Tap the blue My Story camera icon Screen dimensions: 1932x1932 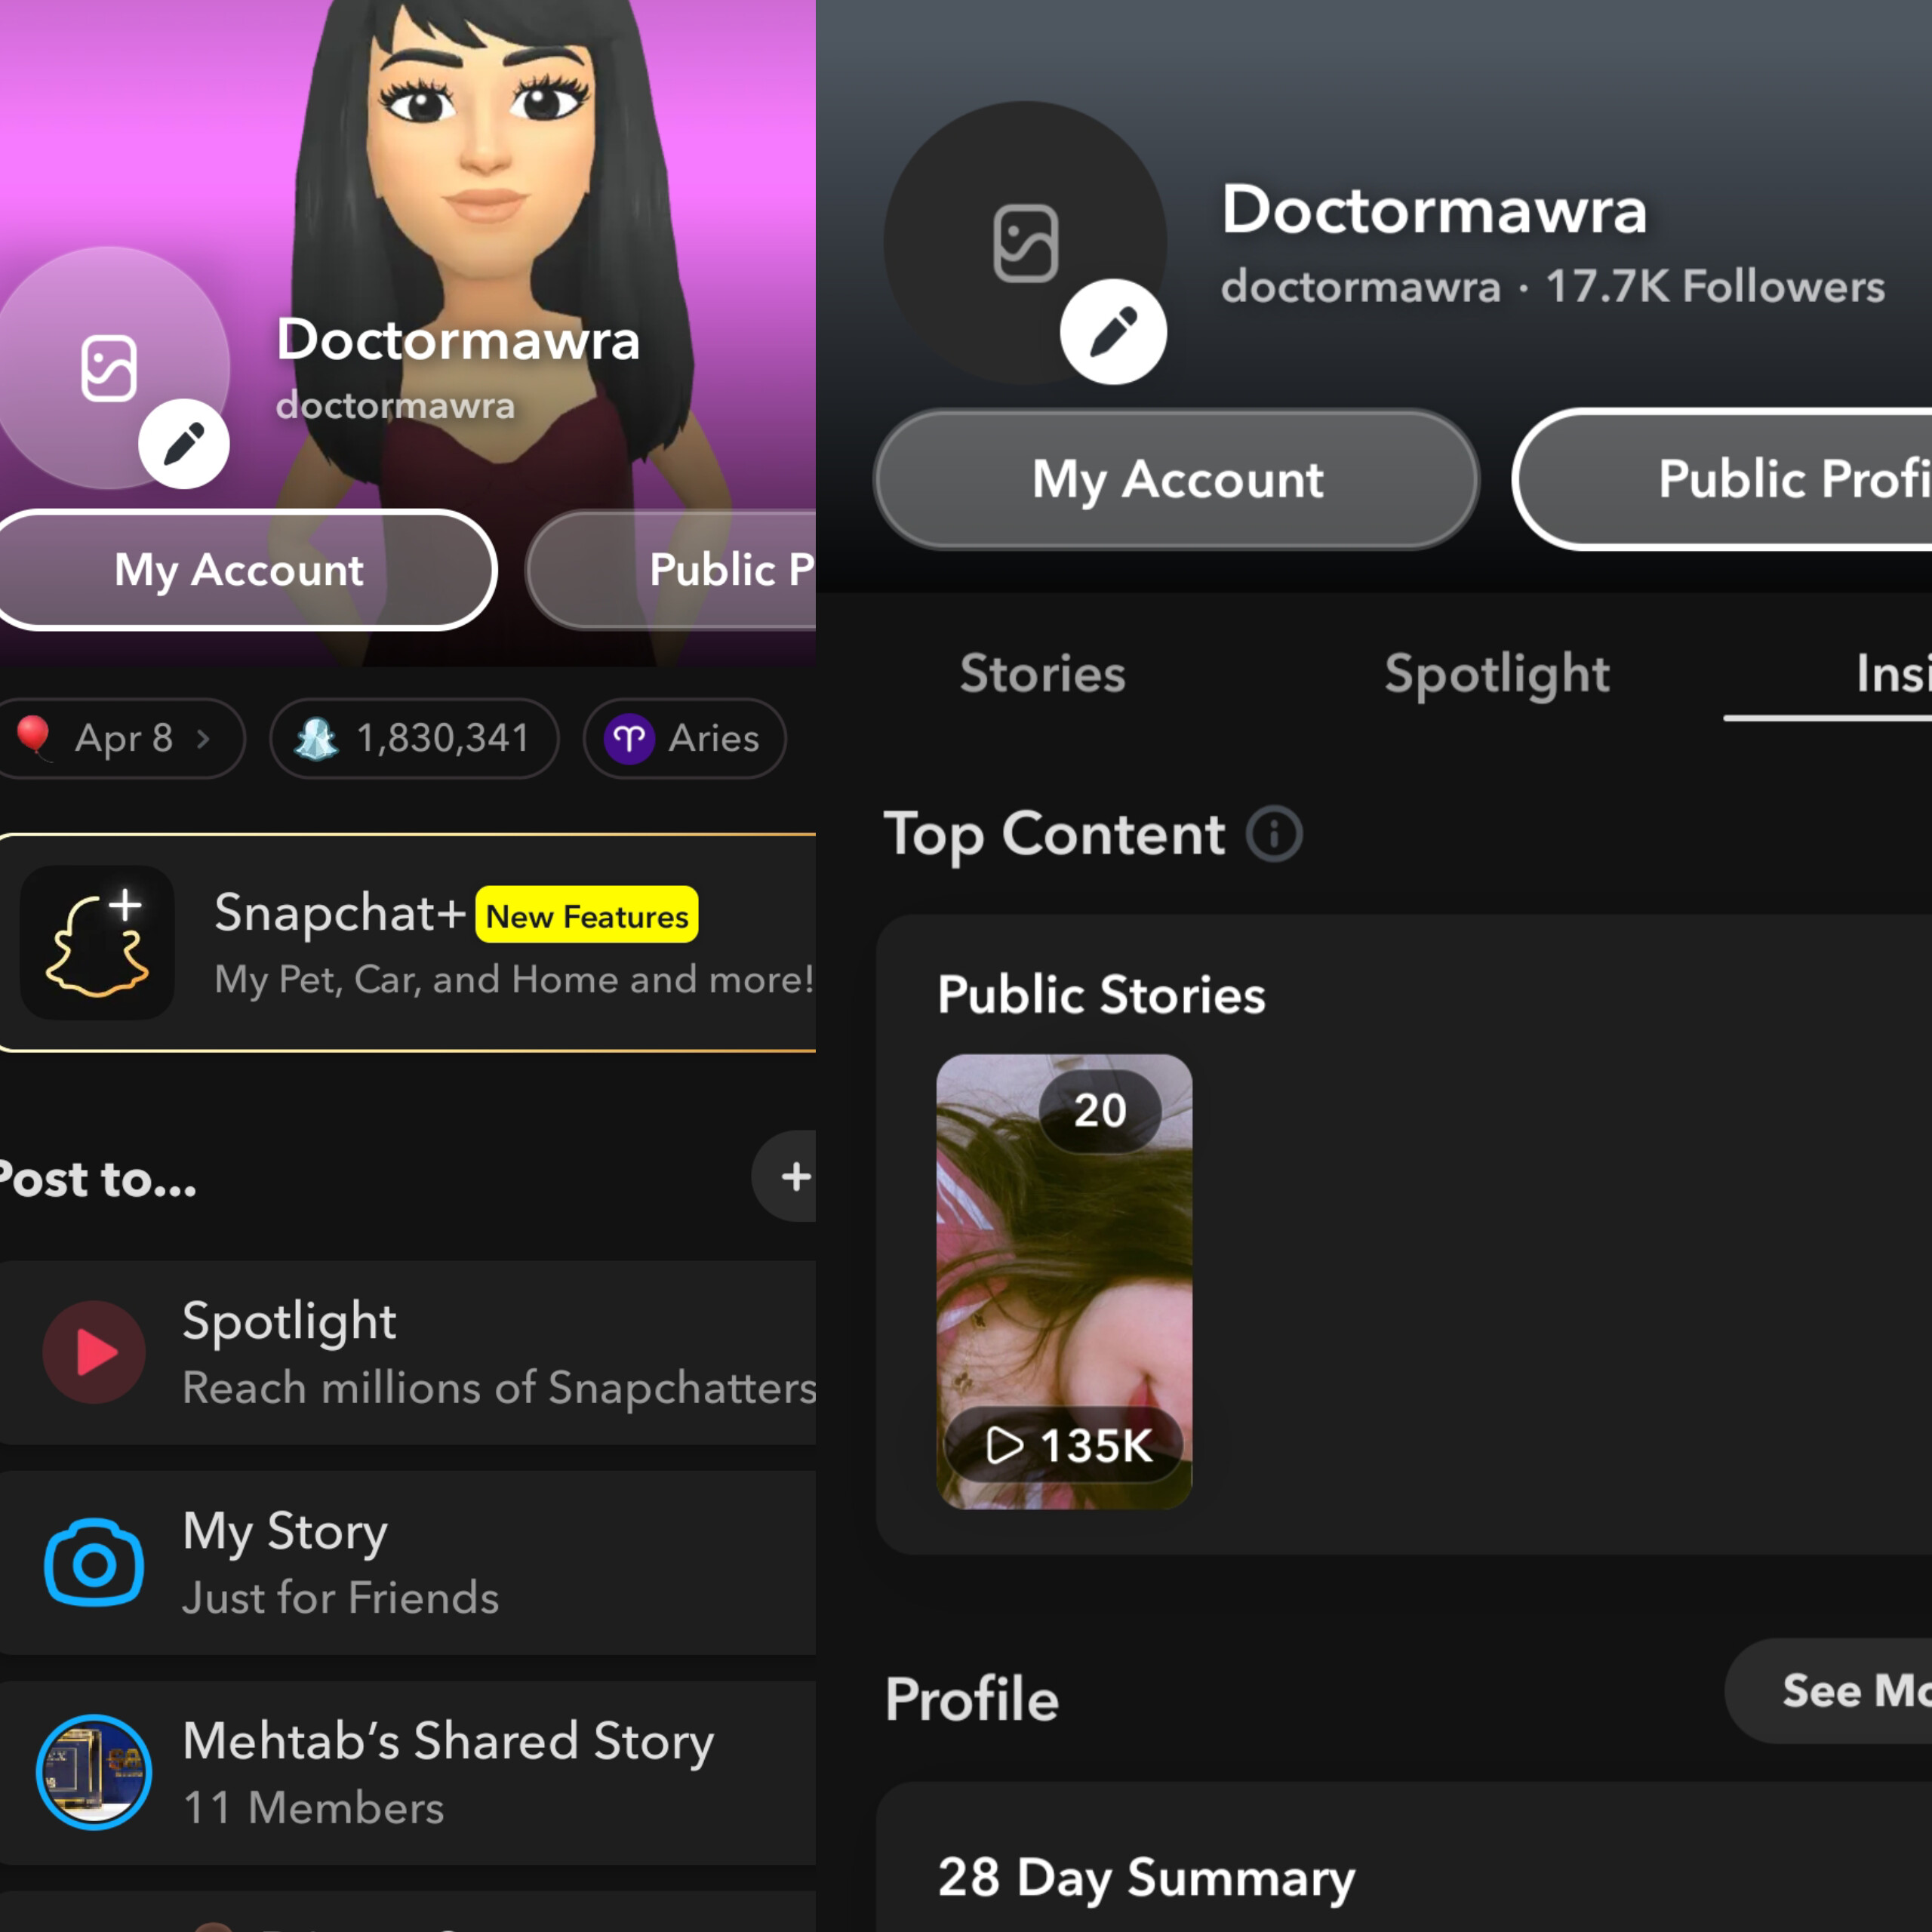click(94, 1563)
